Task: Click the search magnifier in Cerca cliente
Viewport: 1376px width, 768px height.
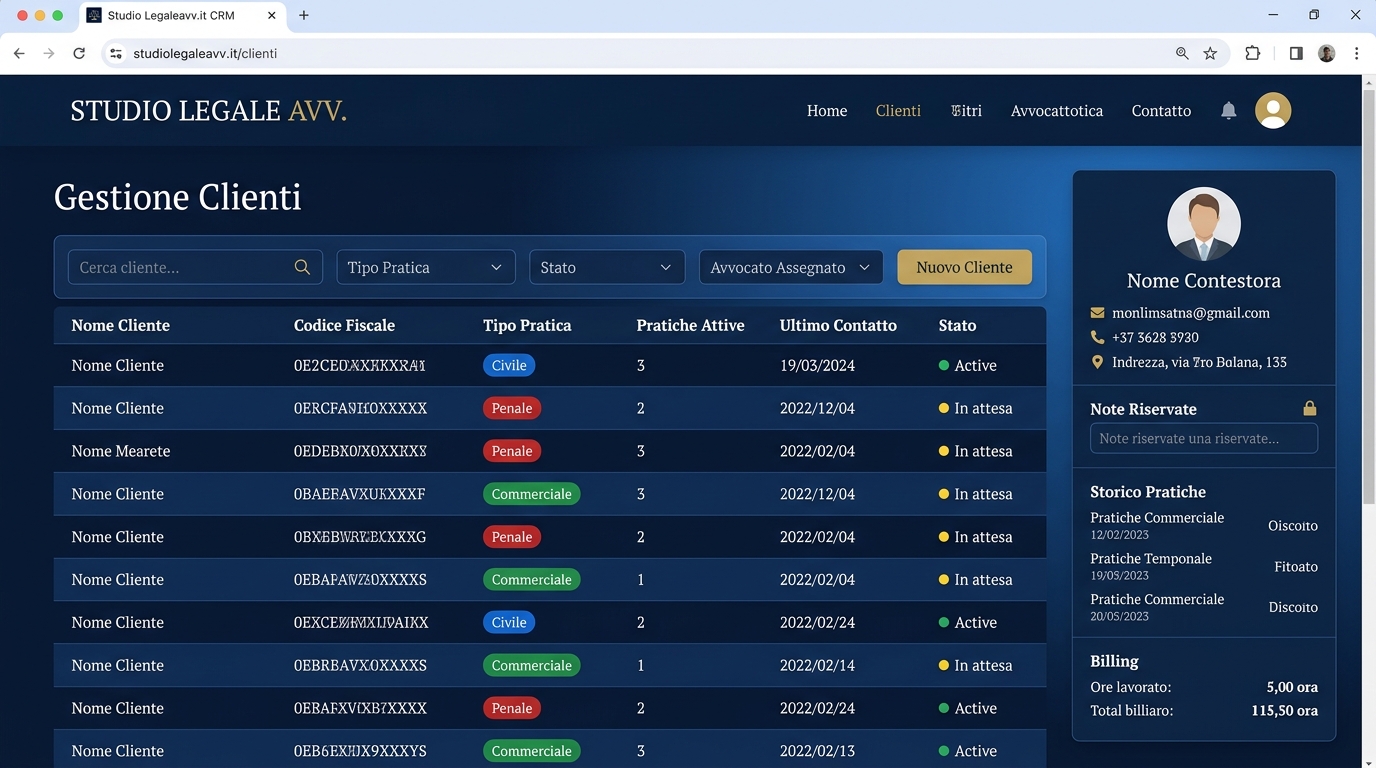Action: coord(302,267)
